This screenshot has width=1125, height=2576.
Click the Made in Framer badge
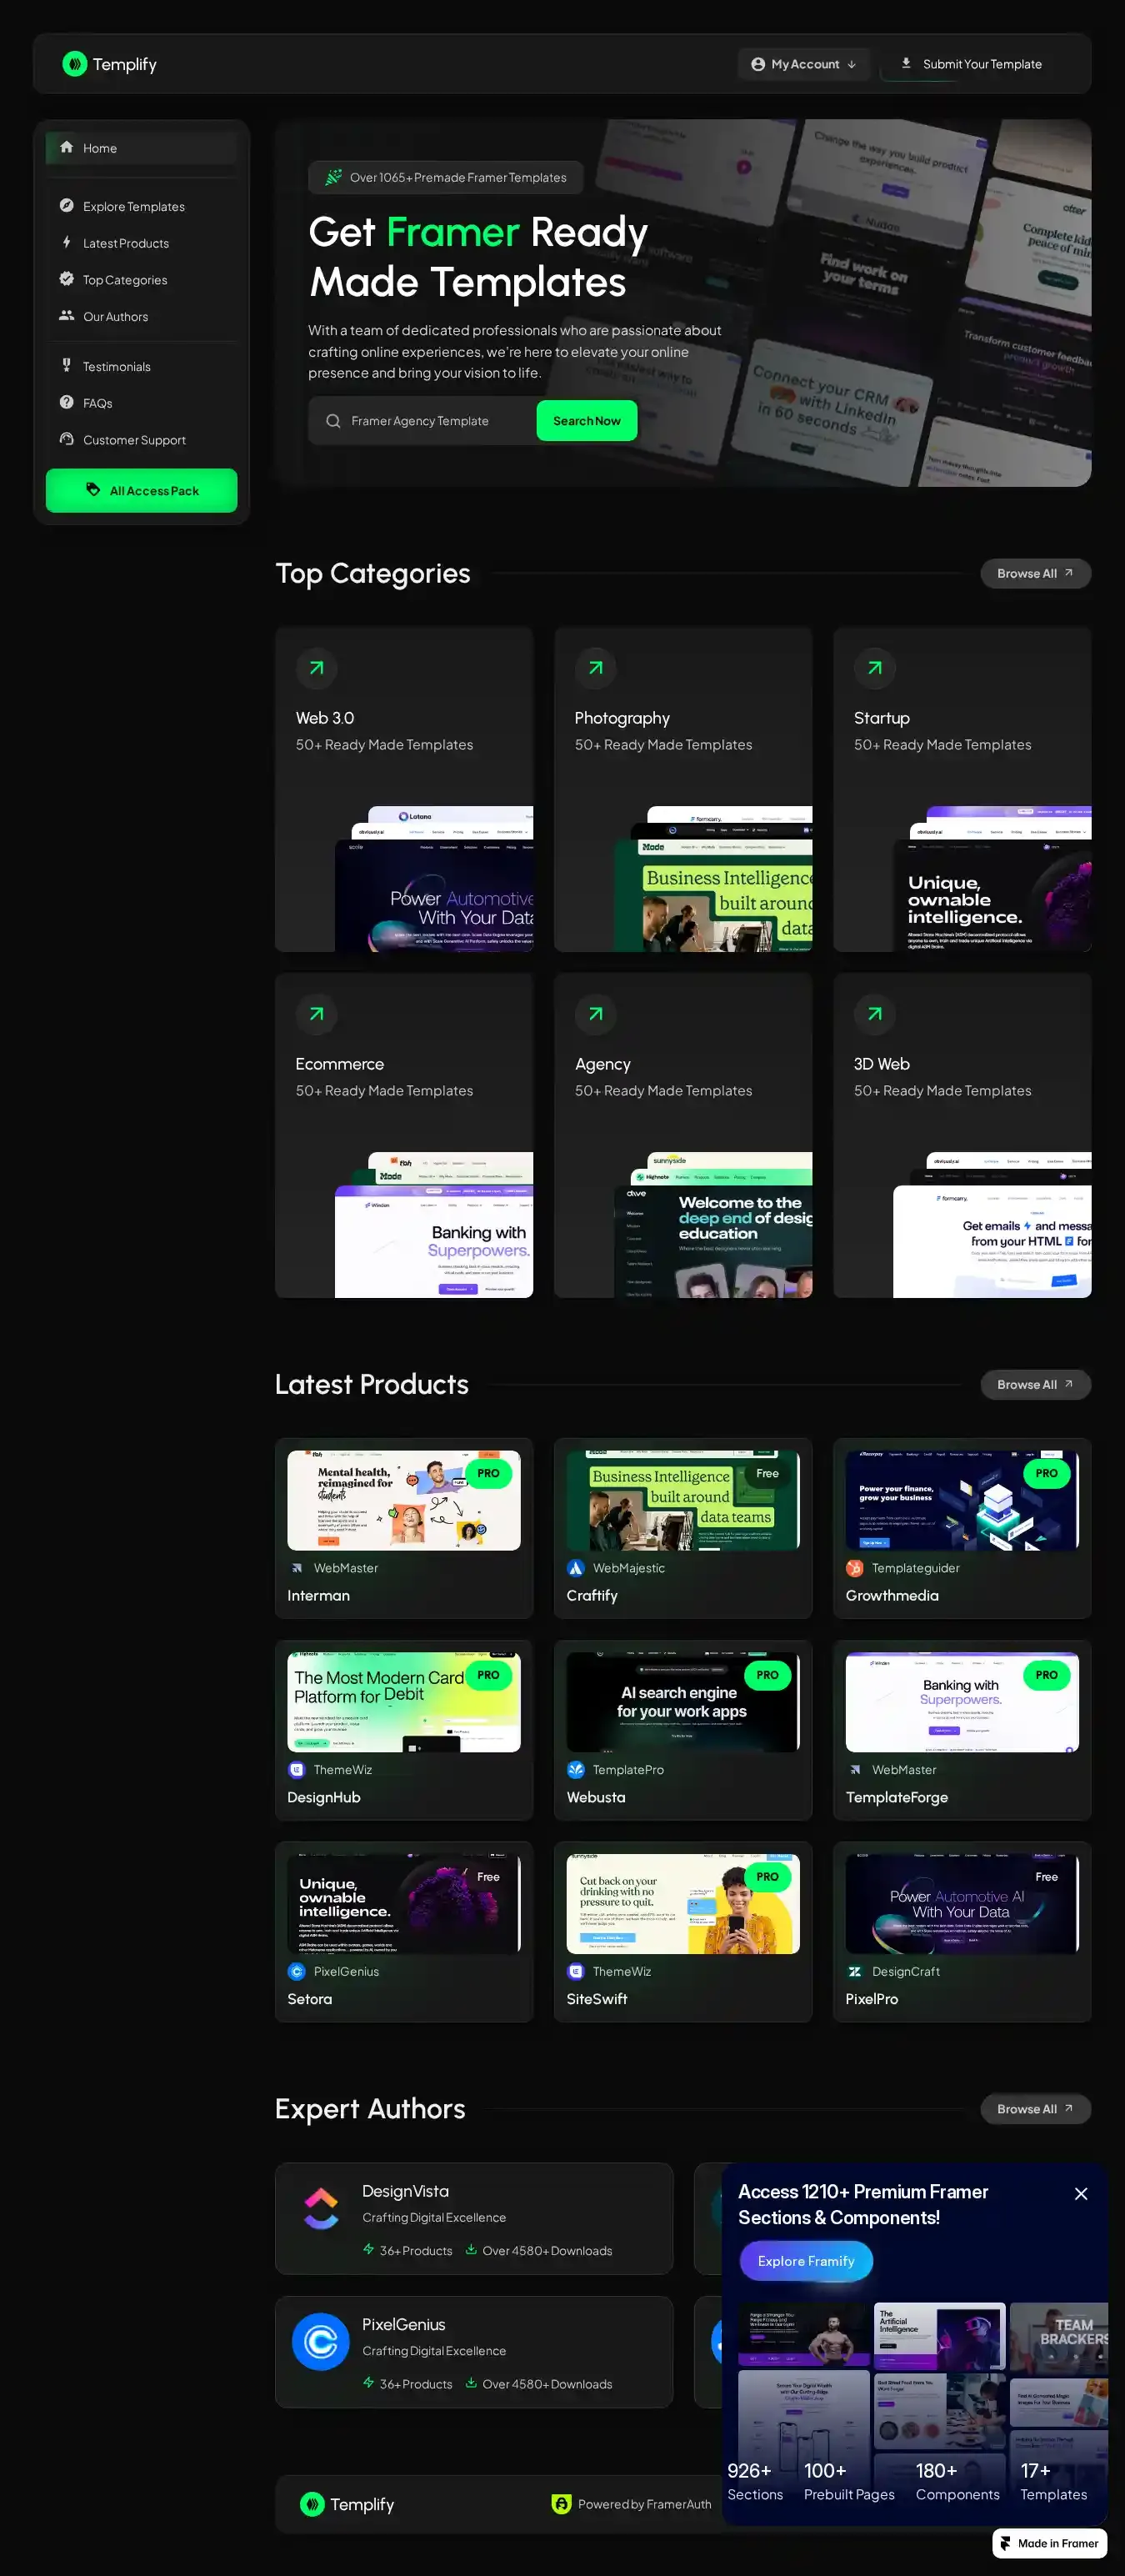pyautogui.click(x=1049, y=2543)
